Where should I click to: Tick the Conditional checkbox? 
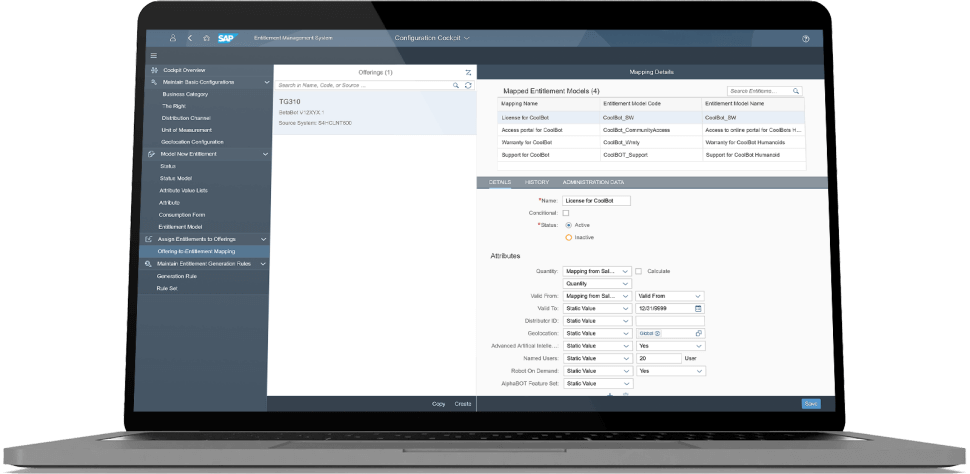click(565, 213)
